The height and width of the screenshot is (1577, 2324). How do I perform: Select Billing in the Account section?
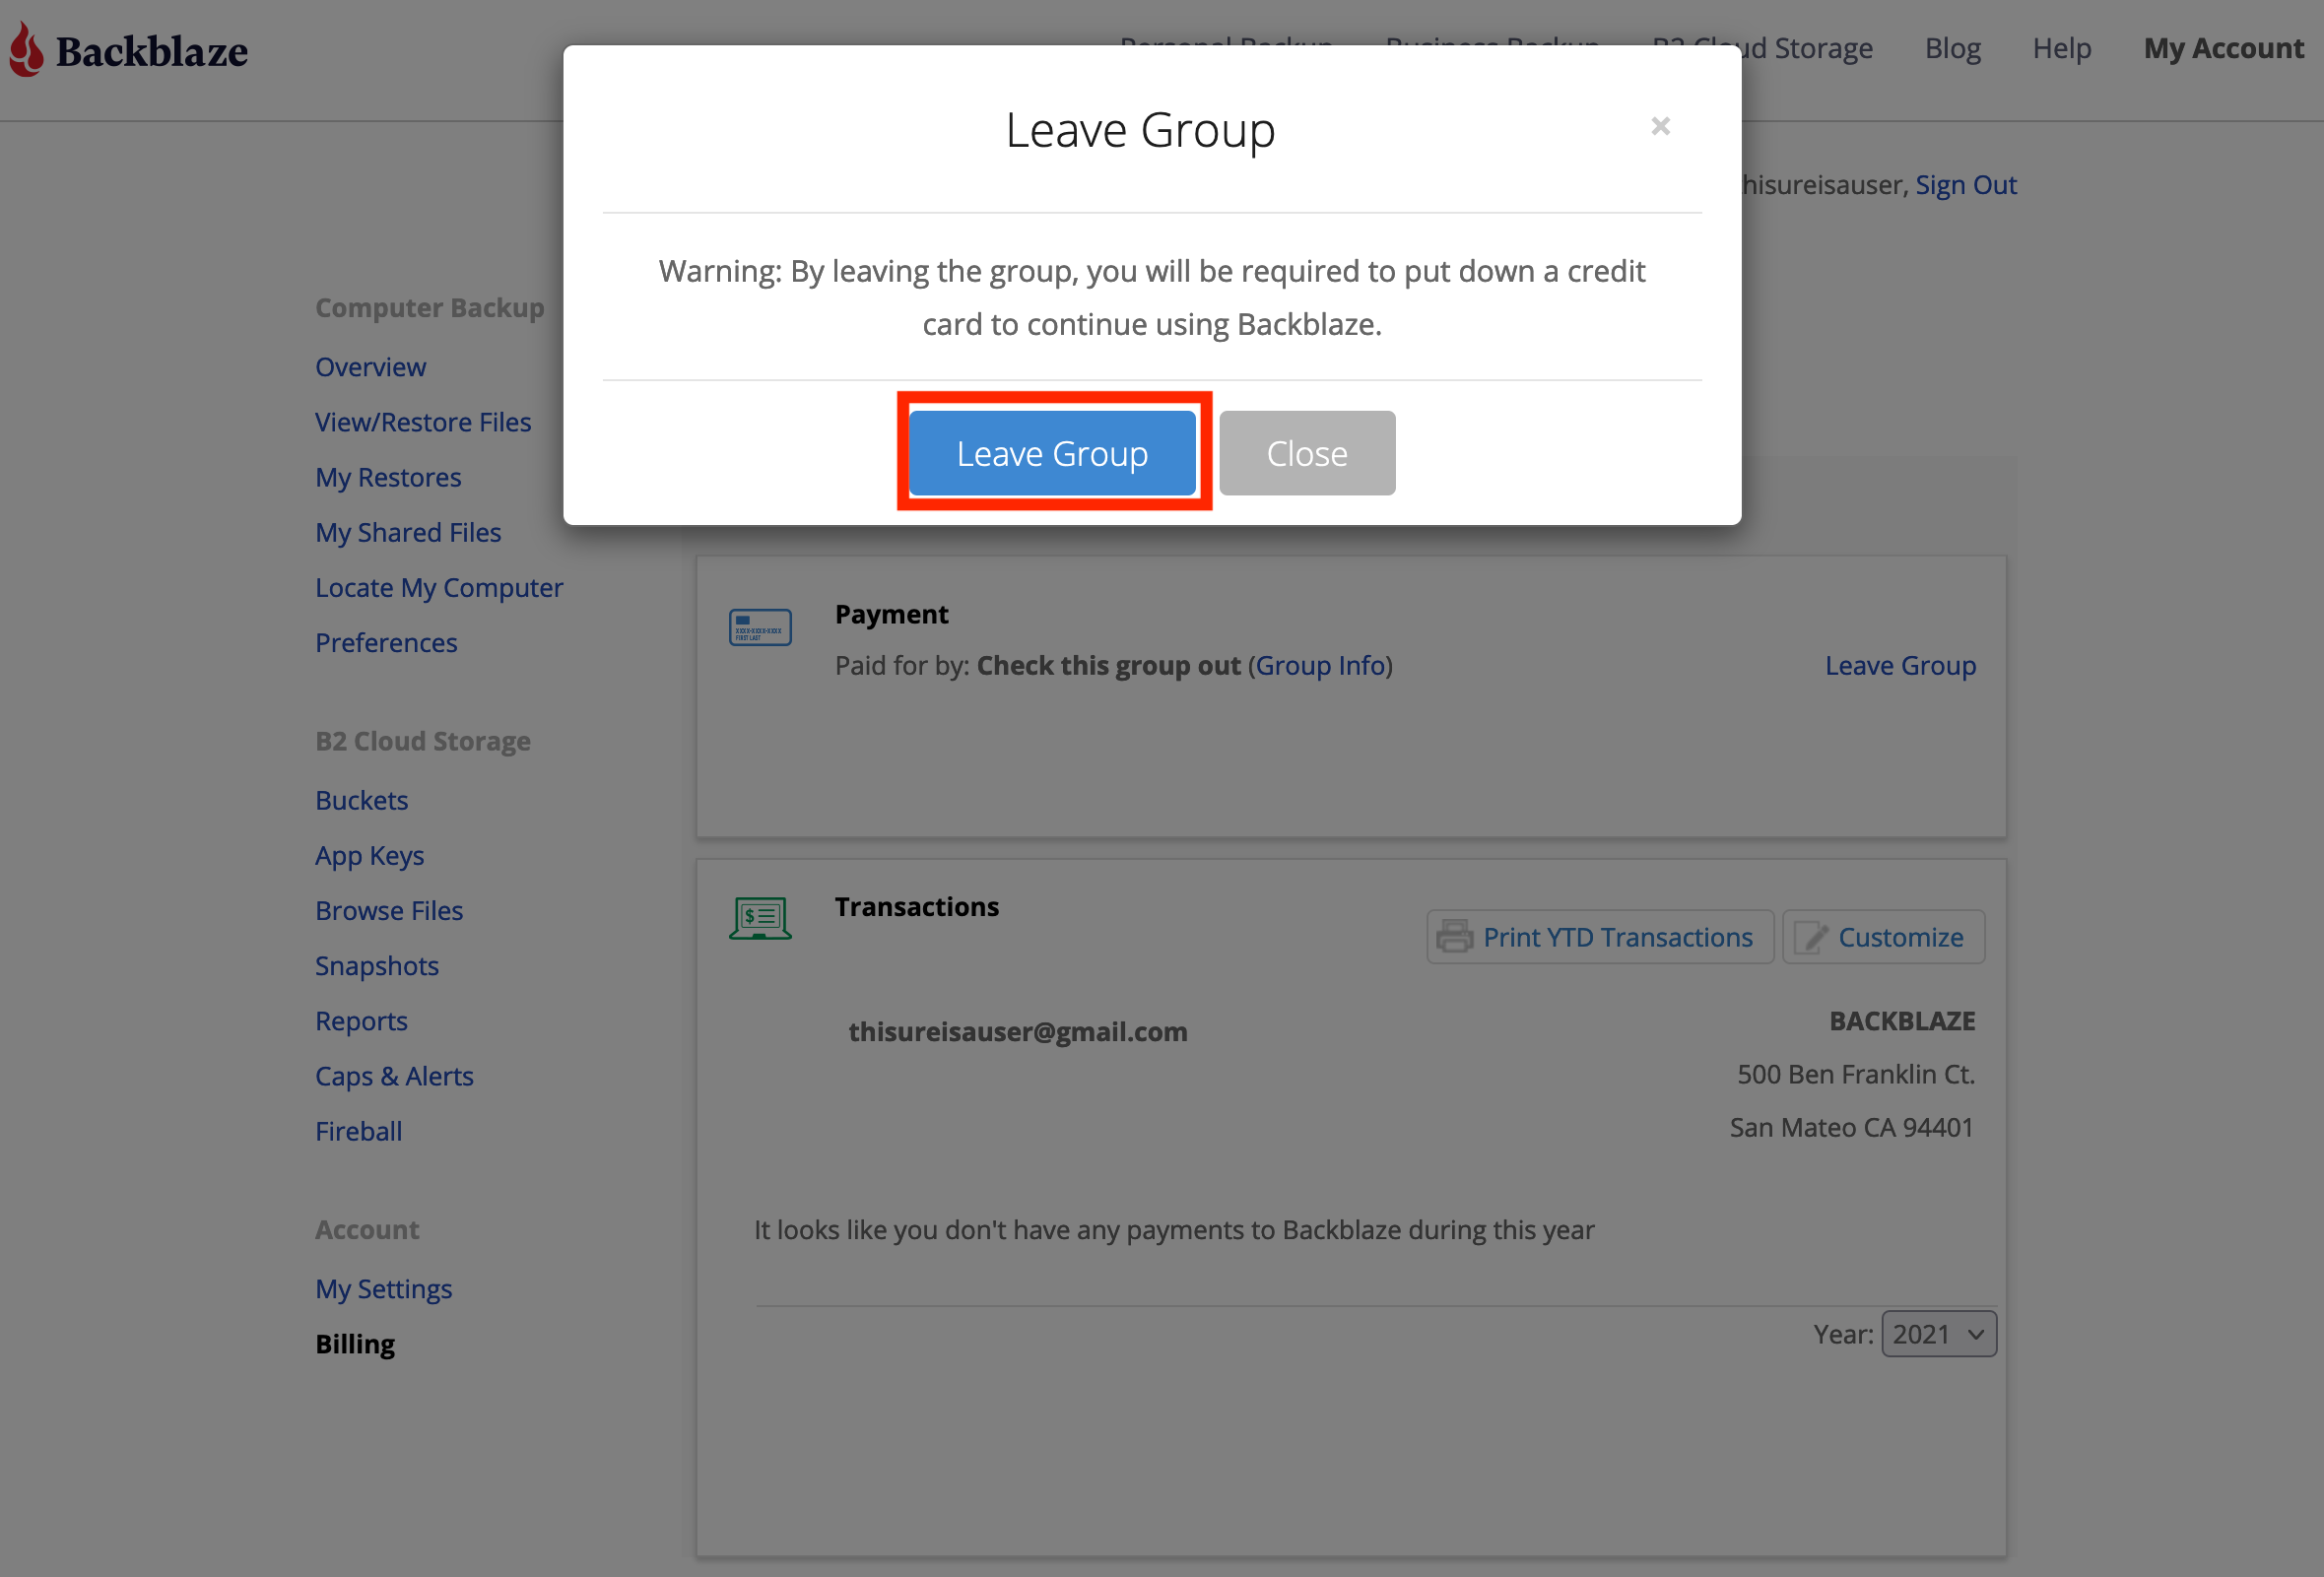tap(355, 1343)
